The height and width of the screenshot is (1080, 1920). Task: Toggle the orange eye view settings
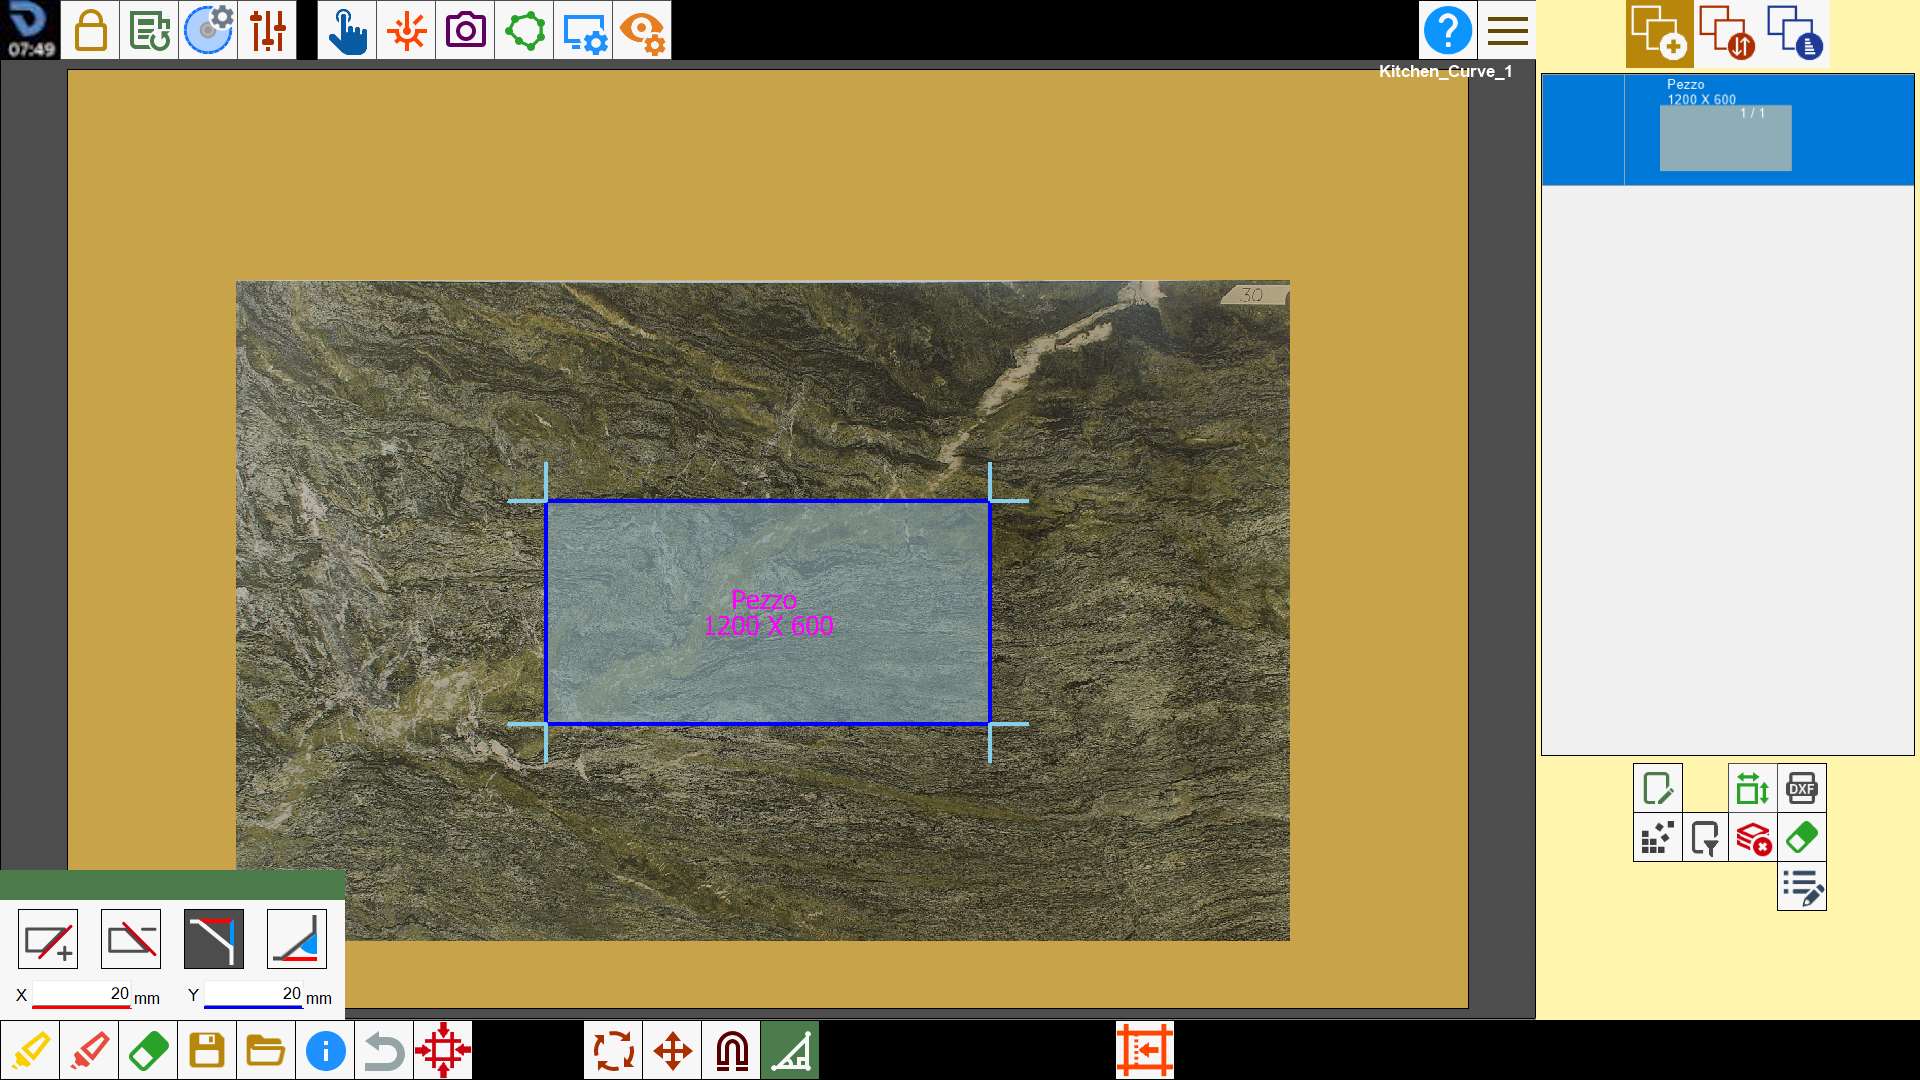(x=642, y=30)
